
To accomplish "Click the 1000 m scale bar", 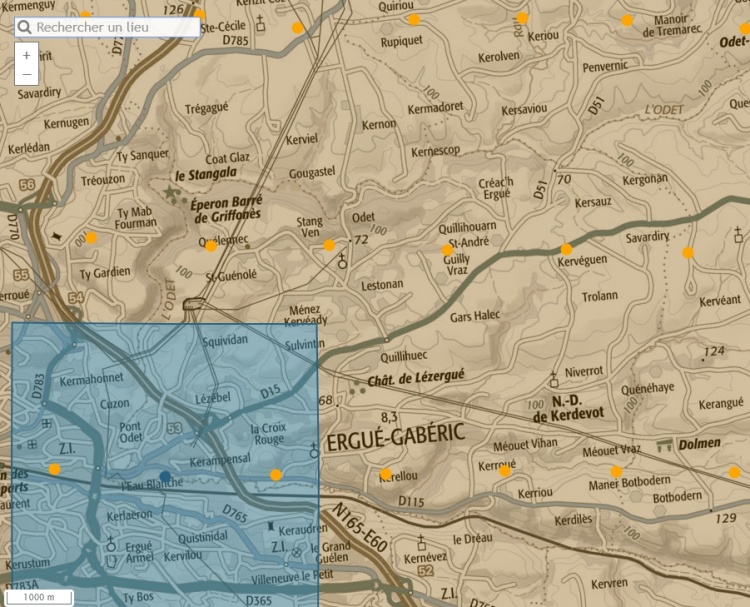I will tap(40, 597).
